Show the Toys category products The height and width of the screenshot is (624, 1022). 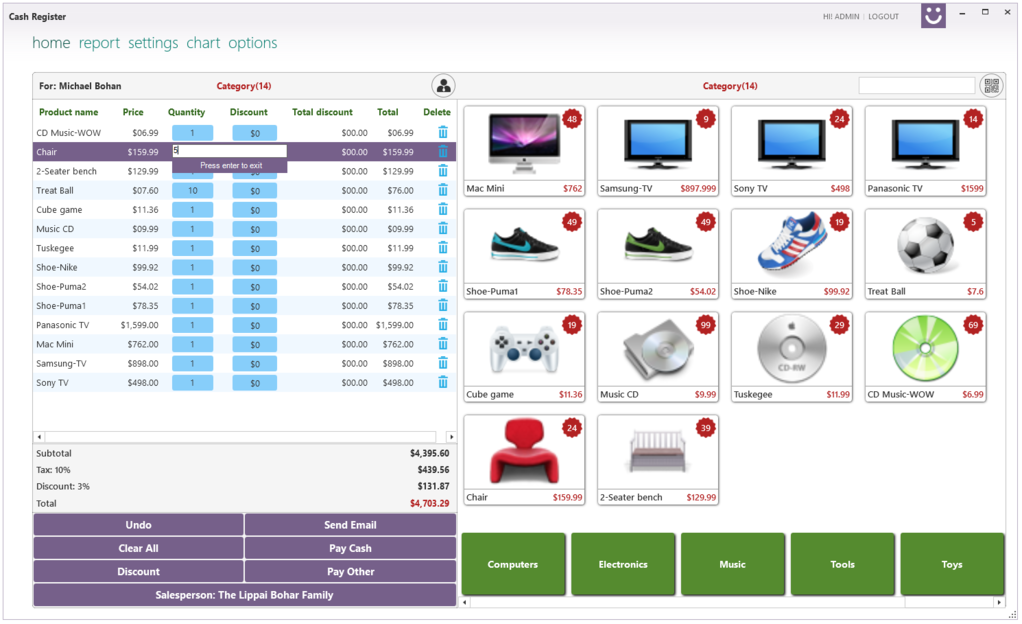(952, 564)
